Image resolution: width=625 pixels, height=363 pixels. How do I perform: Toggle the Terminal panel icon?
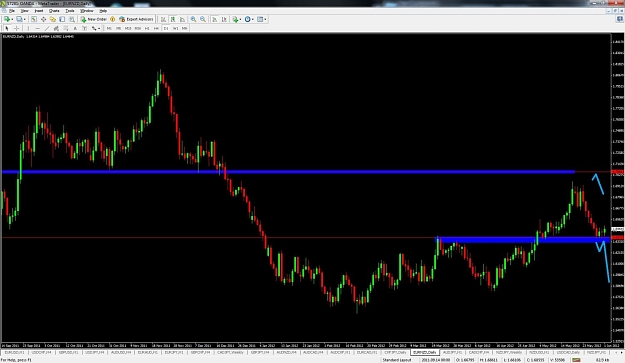point(62,19)
